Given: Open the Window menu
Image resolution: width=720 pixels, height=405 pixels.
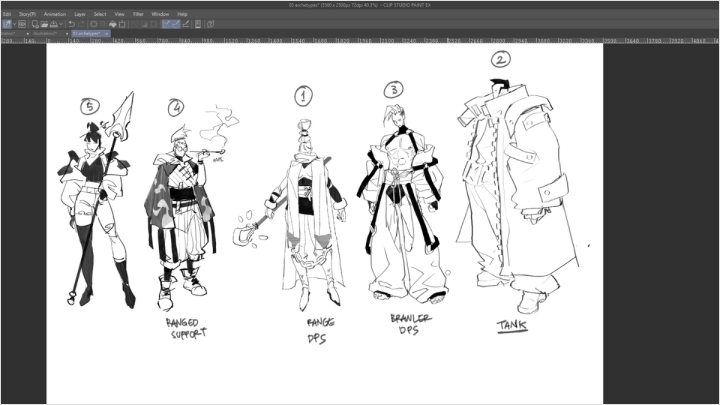Looking at the screenshot, I should 160,14.
